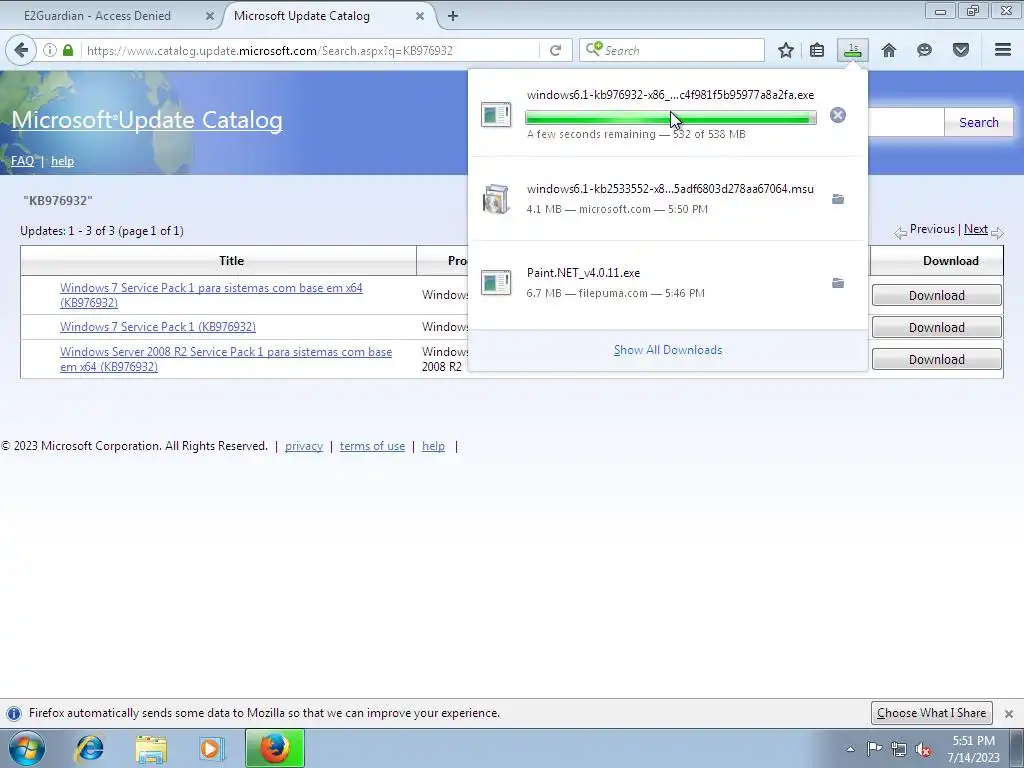This screenshot has width=1024, height=768.
Task: Click Show All Downloads
Action: pos(667,350)
